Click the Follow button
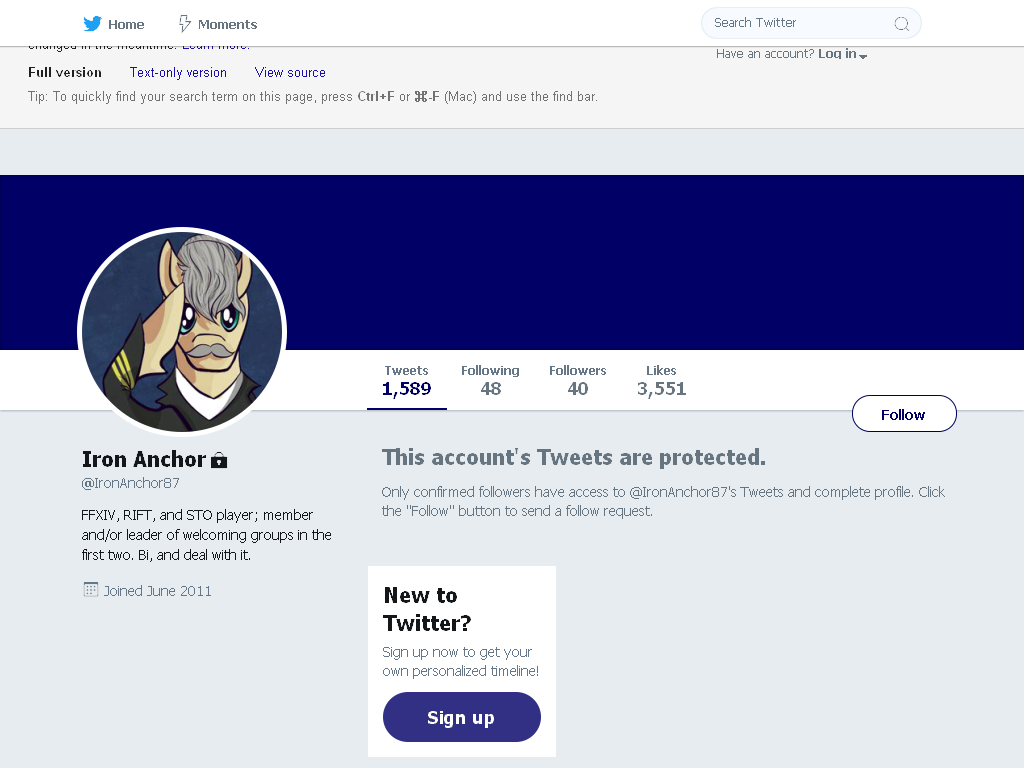The height and width of the screenshot is (768, 1024). click(x=904, y=413)
